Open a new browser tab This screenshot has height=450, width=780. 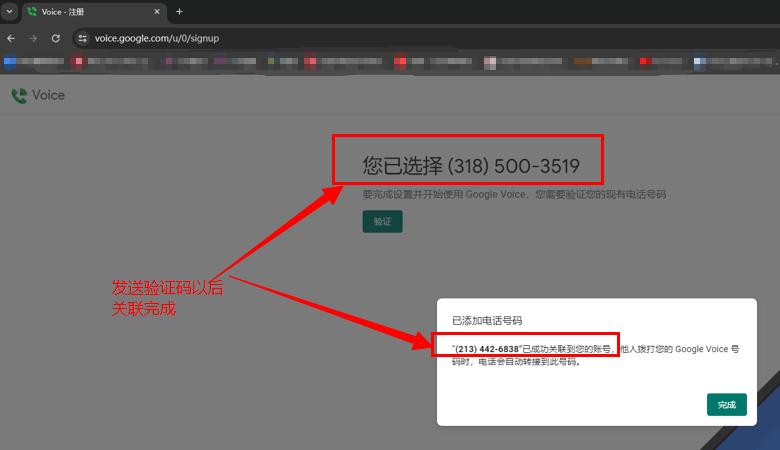coord(180,11)
